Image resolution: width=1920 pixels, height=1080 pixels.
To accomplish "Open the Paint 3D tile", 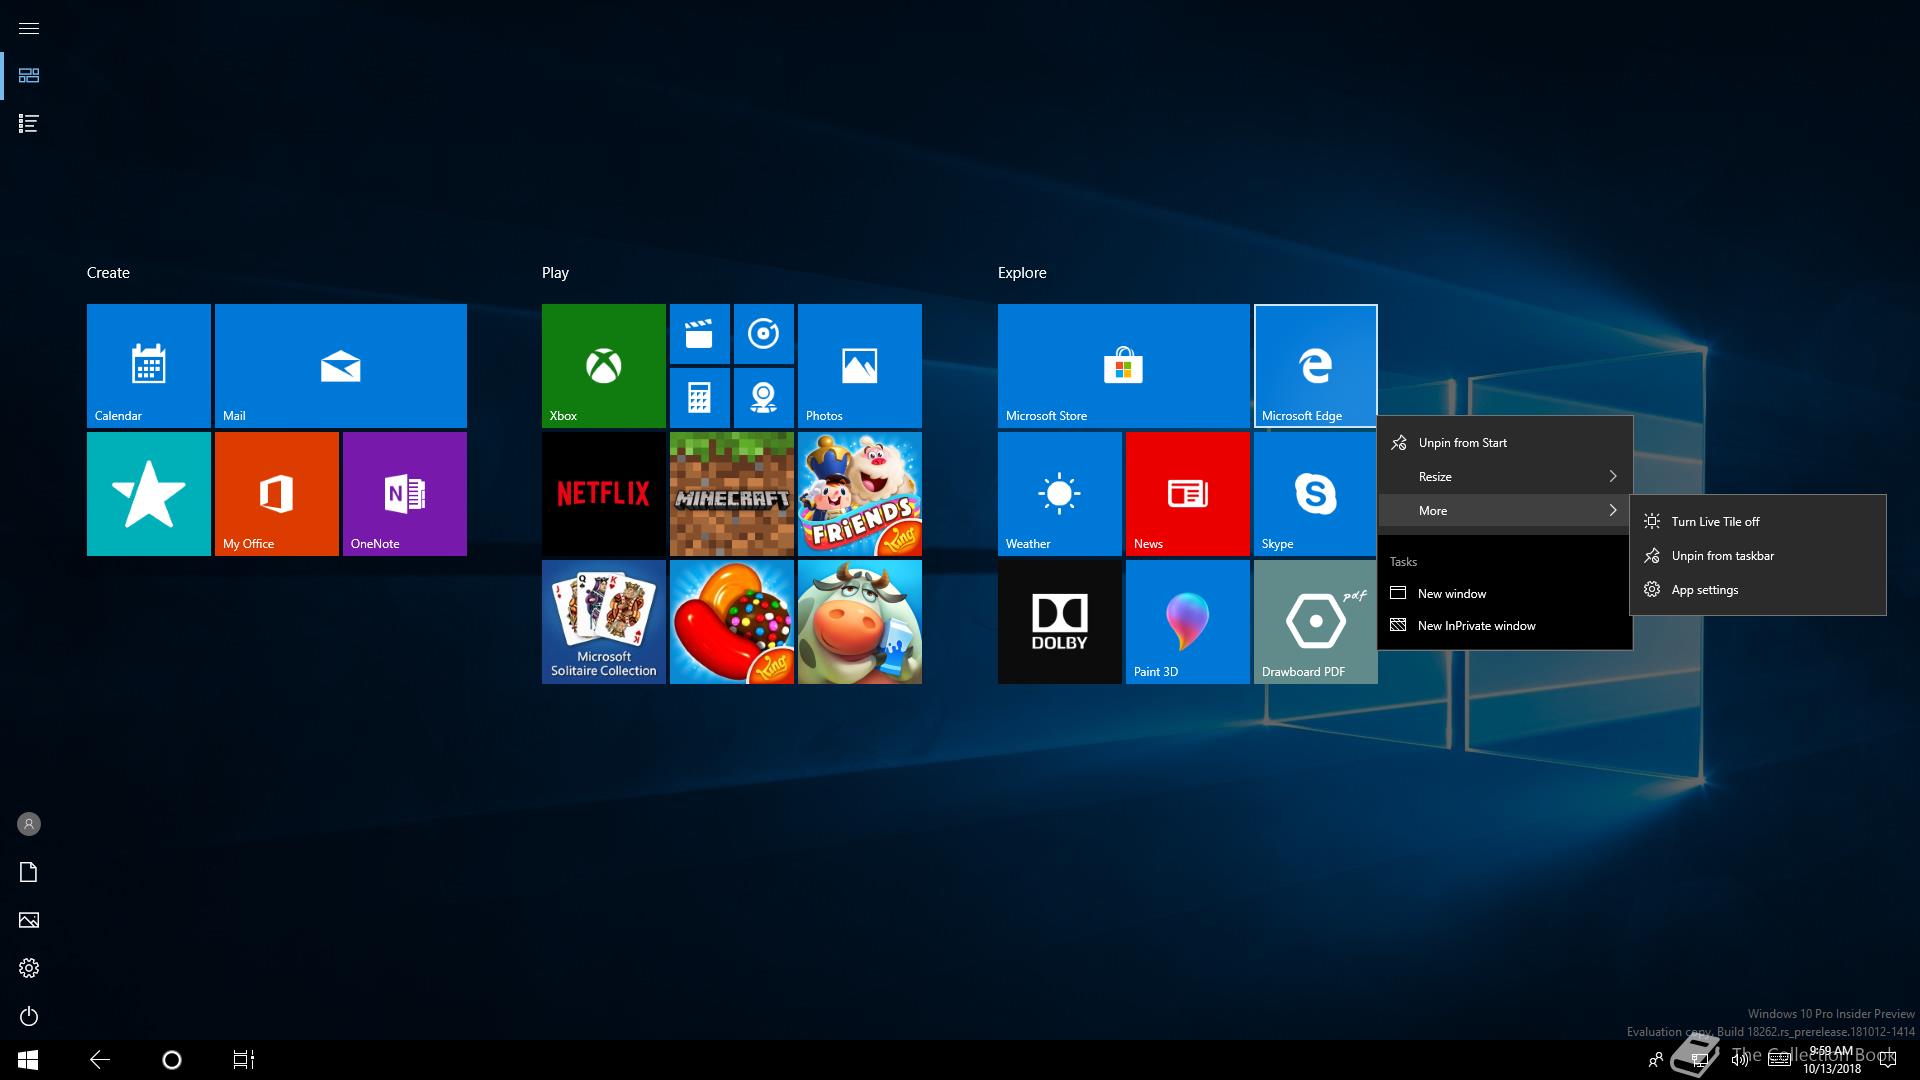I will tap(1188, 622).
